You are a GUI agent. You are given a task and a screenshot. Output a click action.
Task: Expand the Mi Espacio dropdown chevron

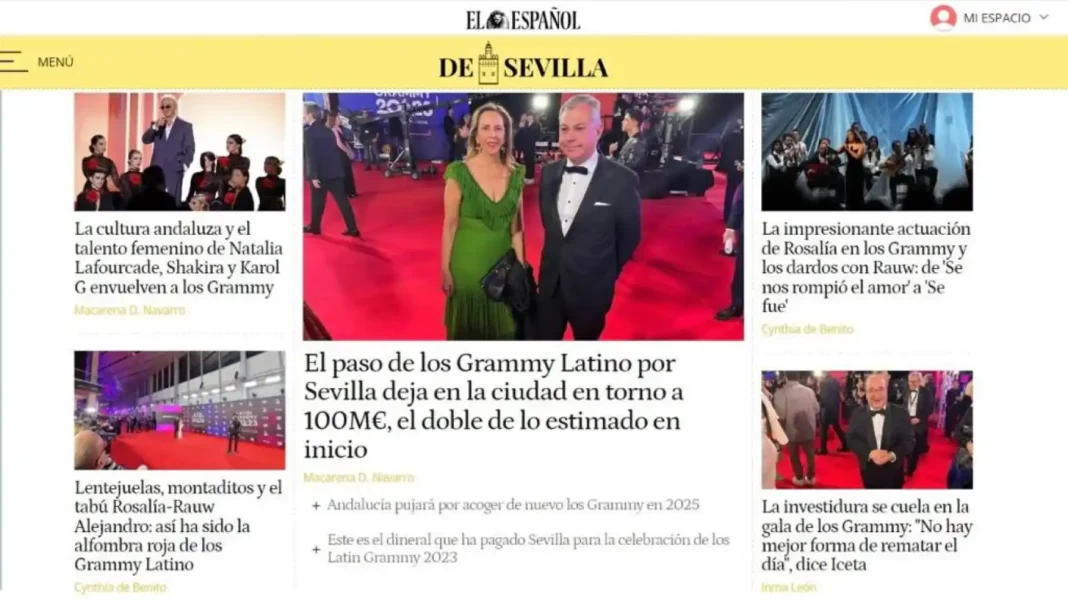coord(1044,17)
